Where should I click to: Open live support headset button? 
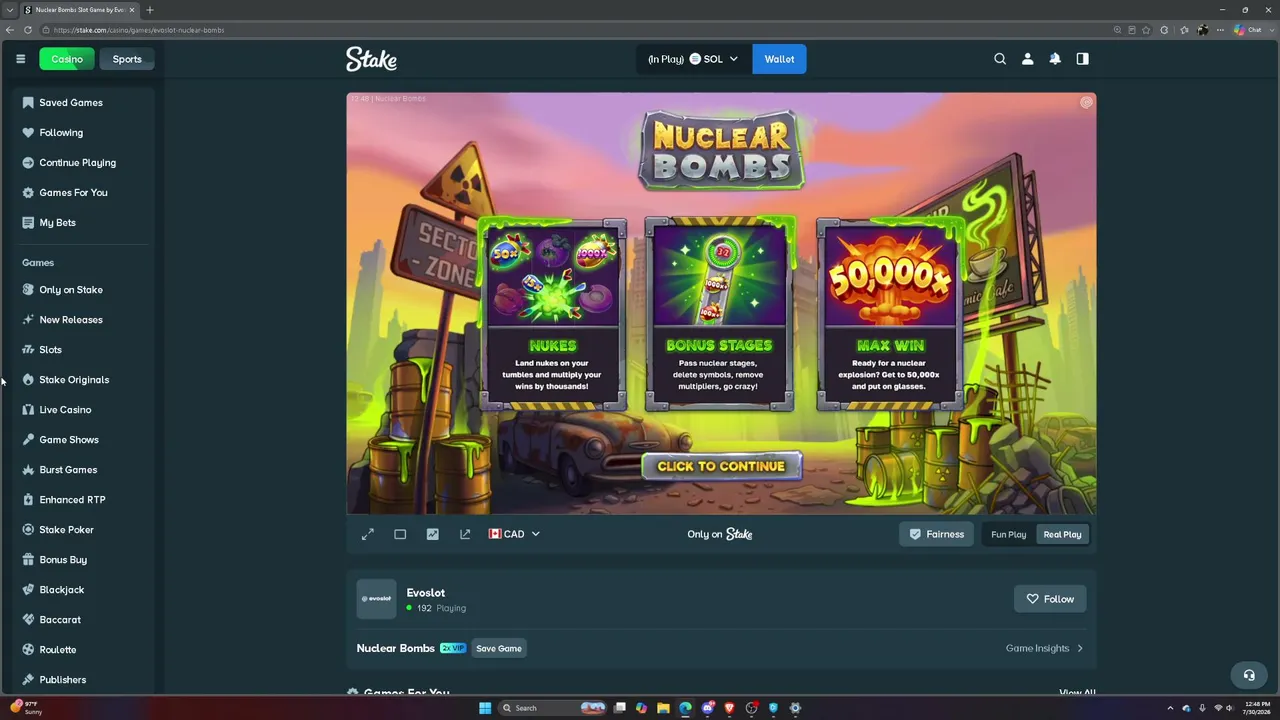coord(1249,675)
